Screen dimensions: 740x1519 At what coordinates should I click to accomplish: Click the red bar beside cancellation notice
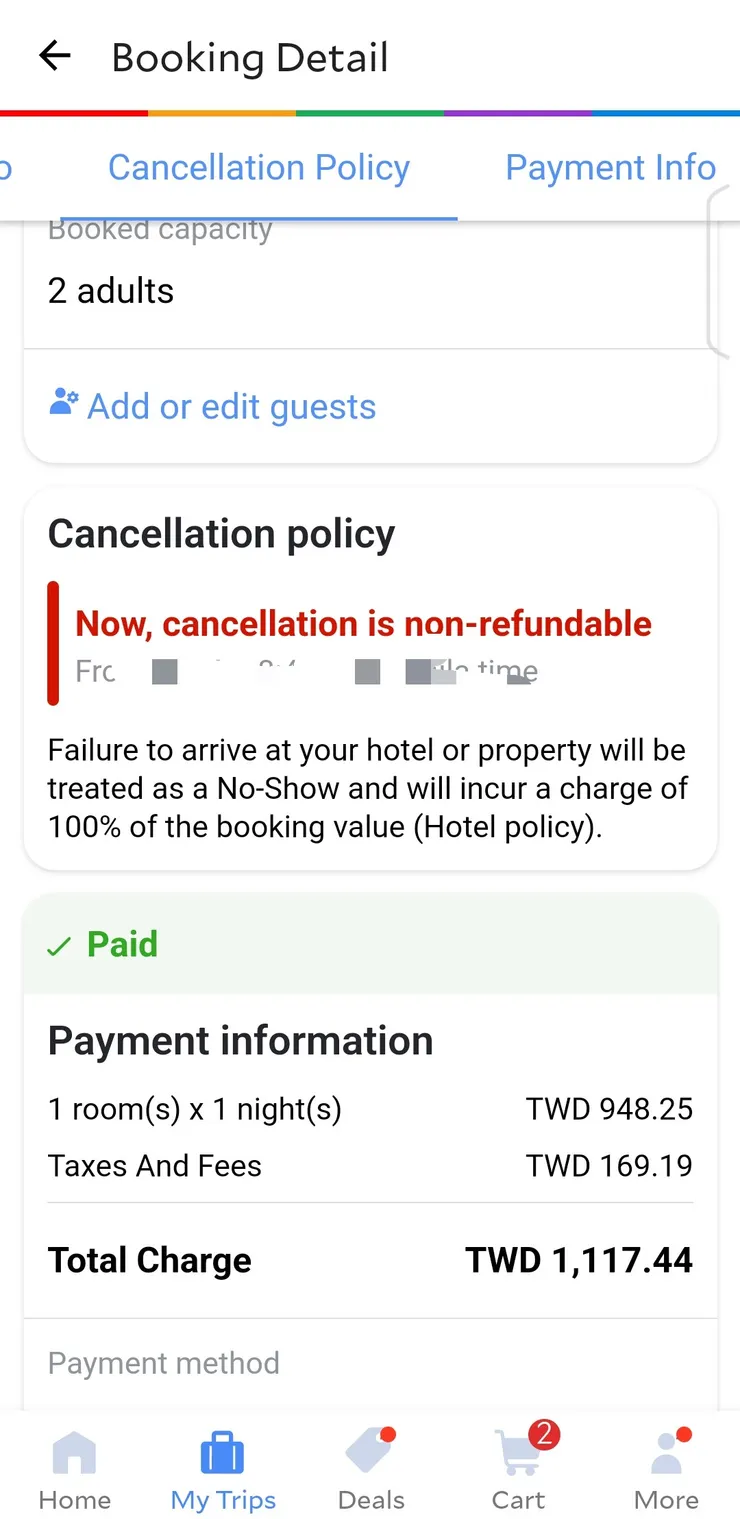(x=53, y=643)
